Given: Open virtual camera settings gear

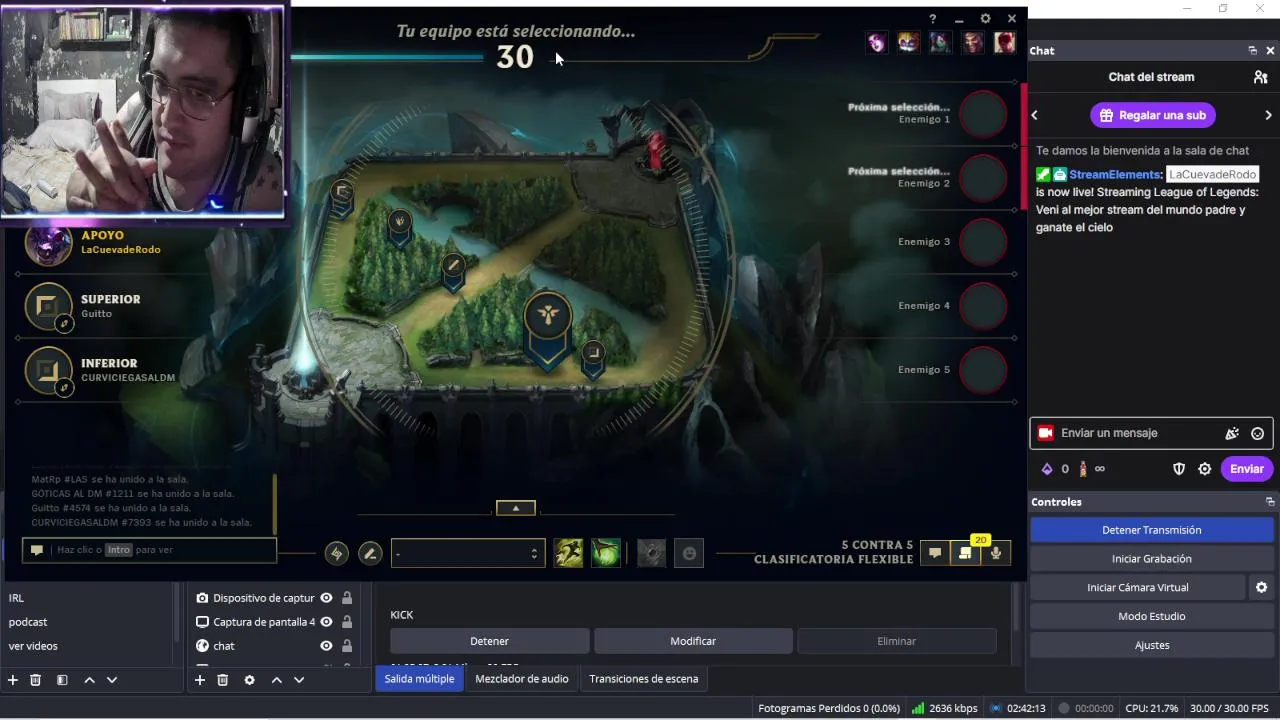Looking at the screenshot, I should pos(1261,587).
